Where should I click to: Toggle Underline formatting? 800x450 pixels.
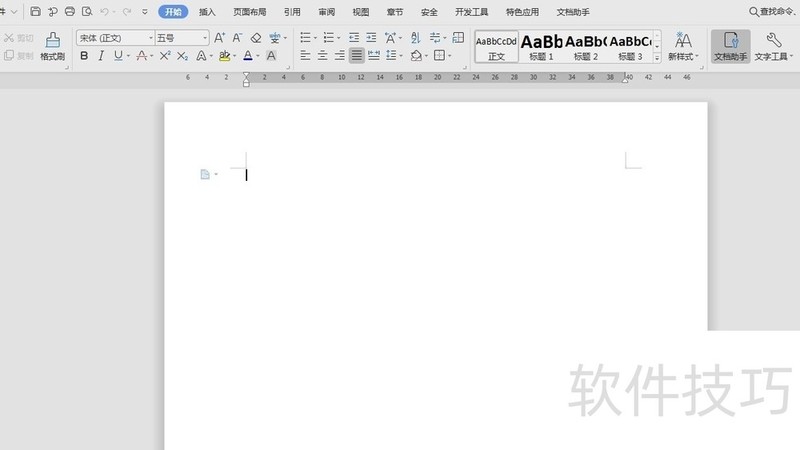(118, 56)
